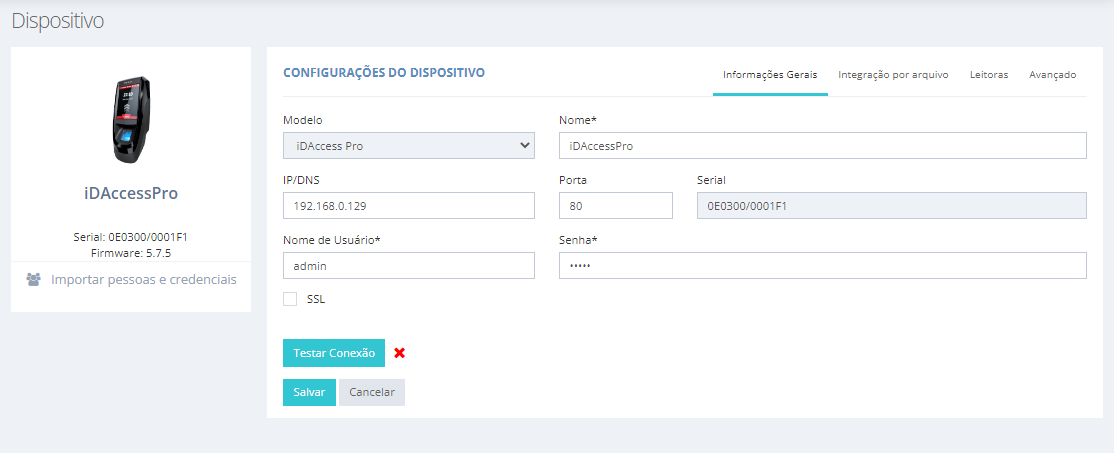Click the Modelo label

302,120
